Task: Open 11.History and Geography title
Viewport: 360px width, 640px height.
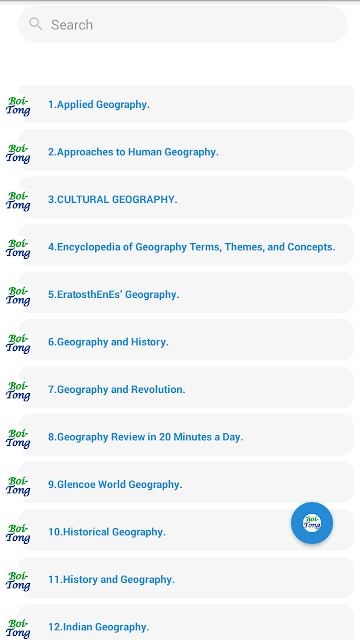Action: [x=111, y=580]
